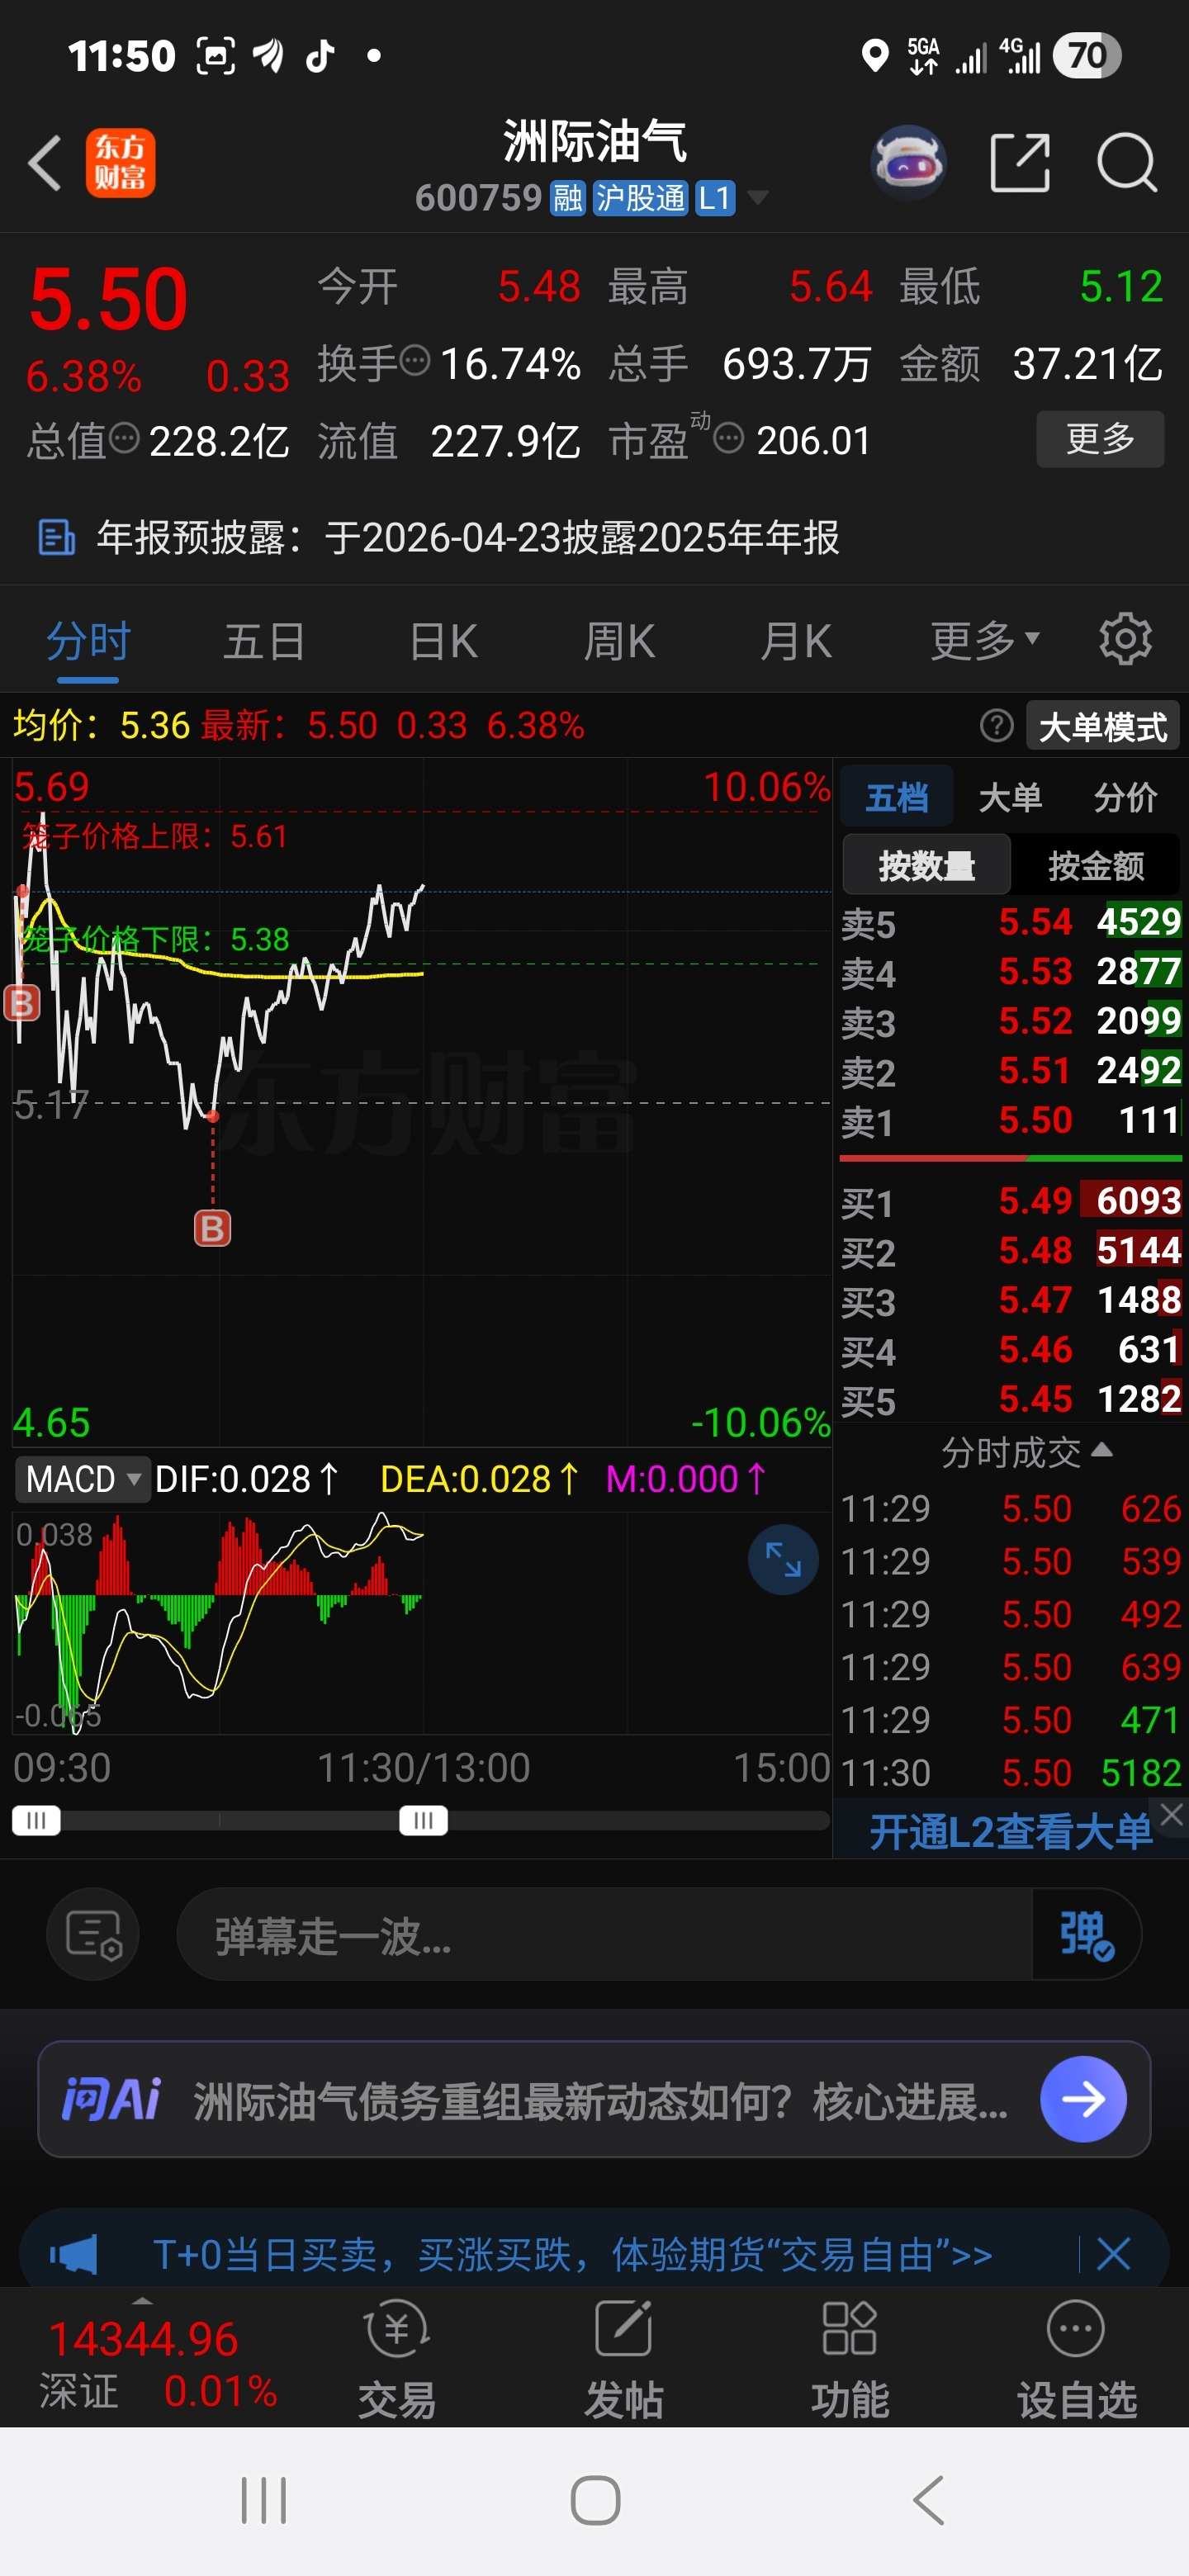Expand chart to fullscreen
This screenshot has width=1189, height=2576.
pyautogui.click(x=783, y=1559)
